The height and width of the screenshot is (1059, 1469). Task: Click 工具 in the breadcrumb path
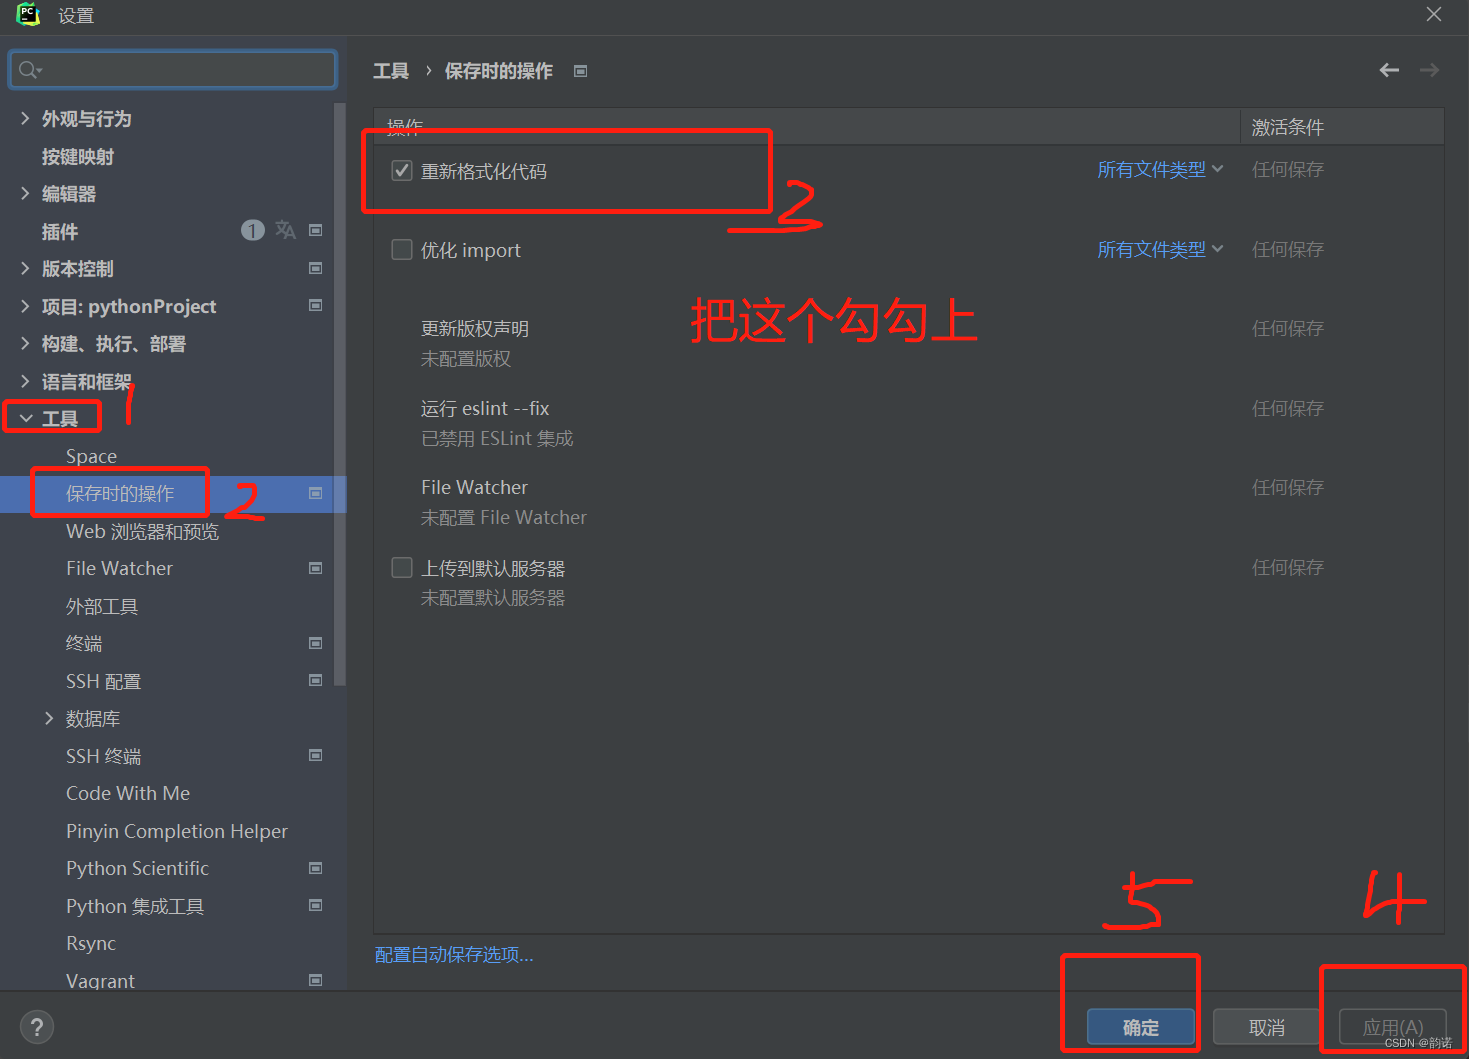pyautogui.click(x=391, y=71)
